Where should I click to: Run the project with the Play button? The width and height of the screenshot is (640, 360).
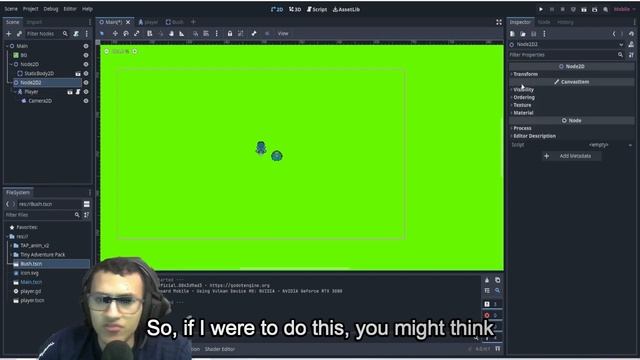[541, 9]
